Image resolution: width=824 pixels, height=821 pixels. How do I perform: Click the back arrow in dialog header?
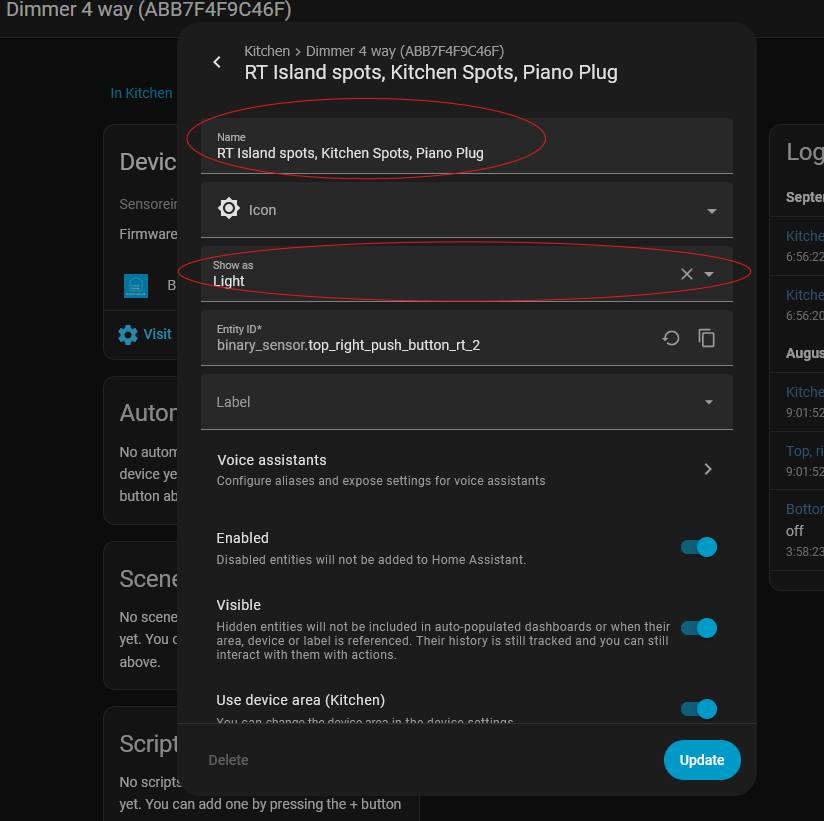tap(217, 62)
